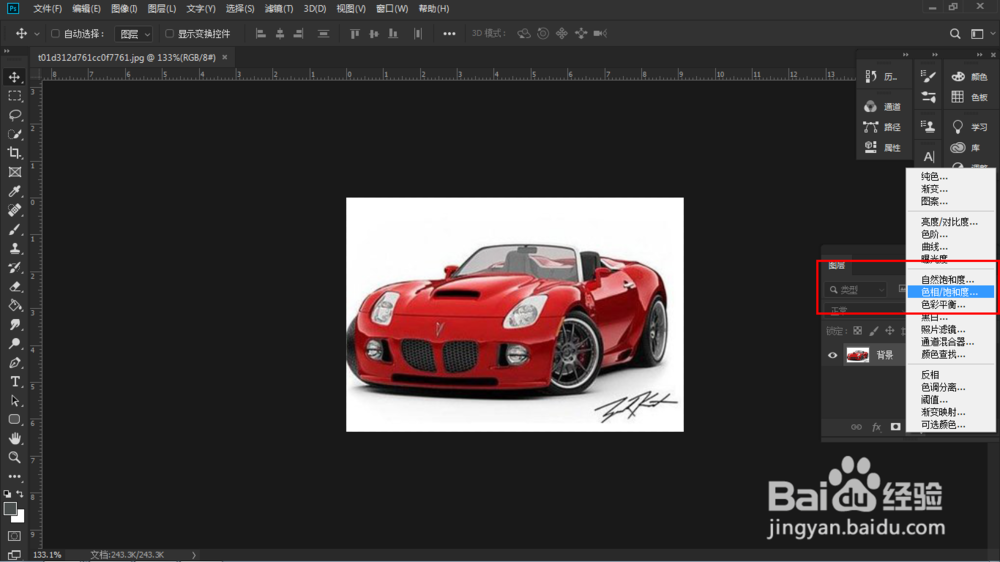Select the Paint Bucket tool
The width and height of the screenshot is (1000, 562).
point(14,306)
